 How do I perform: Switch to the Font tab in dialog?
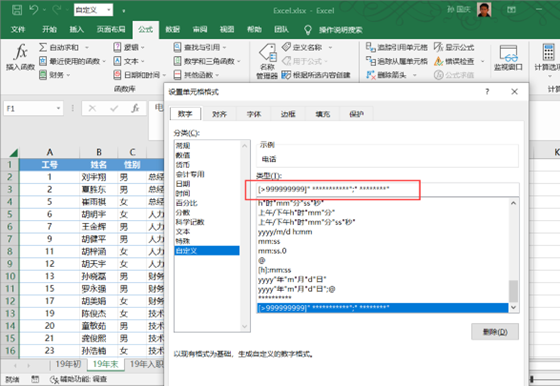click(254, 114)
